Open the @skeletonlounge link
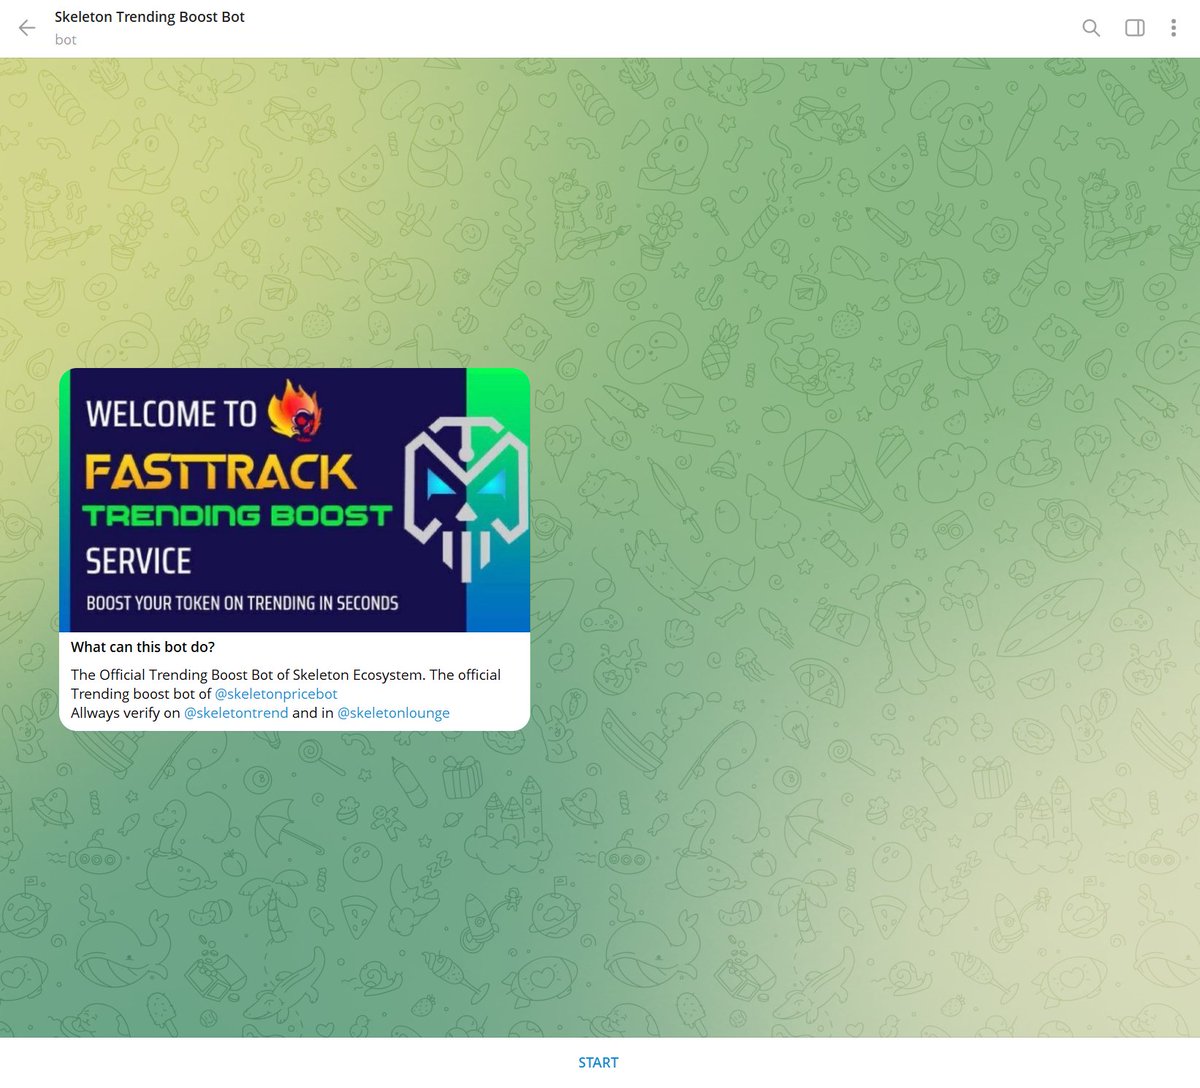The width and height of the screenshot is (1200, 1088). pos(393,713)
